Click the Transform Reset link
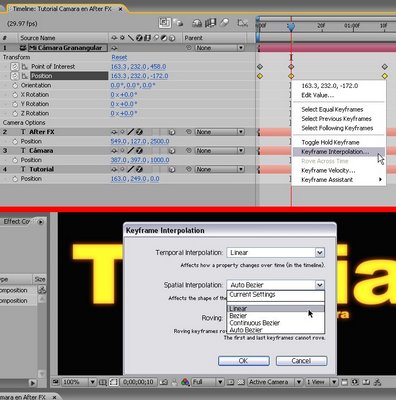396x400 pixels. (x=119, y=57)
